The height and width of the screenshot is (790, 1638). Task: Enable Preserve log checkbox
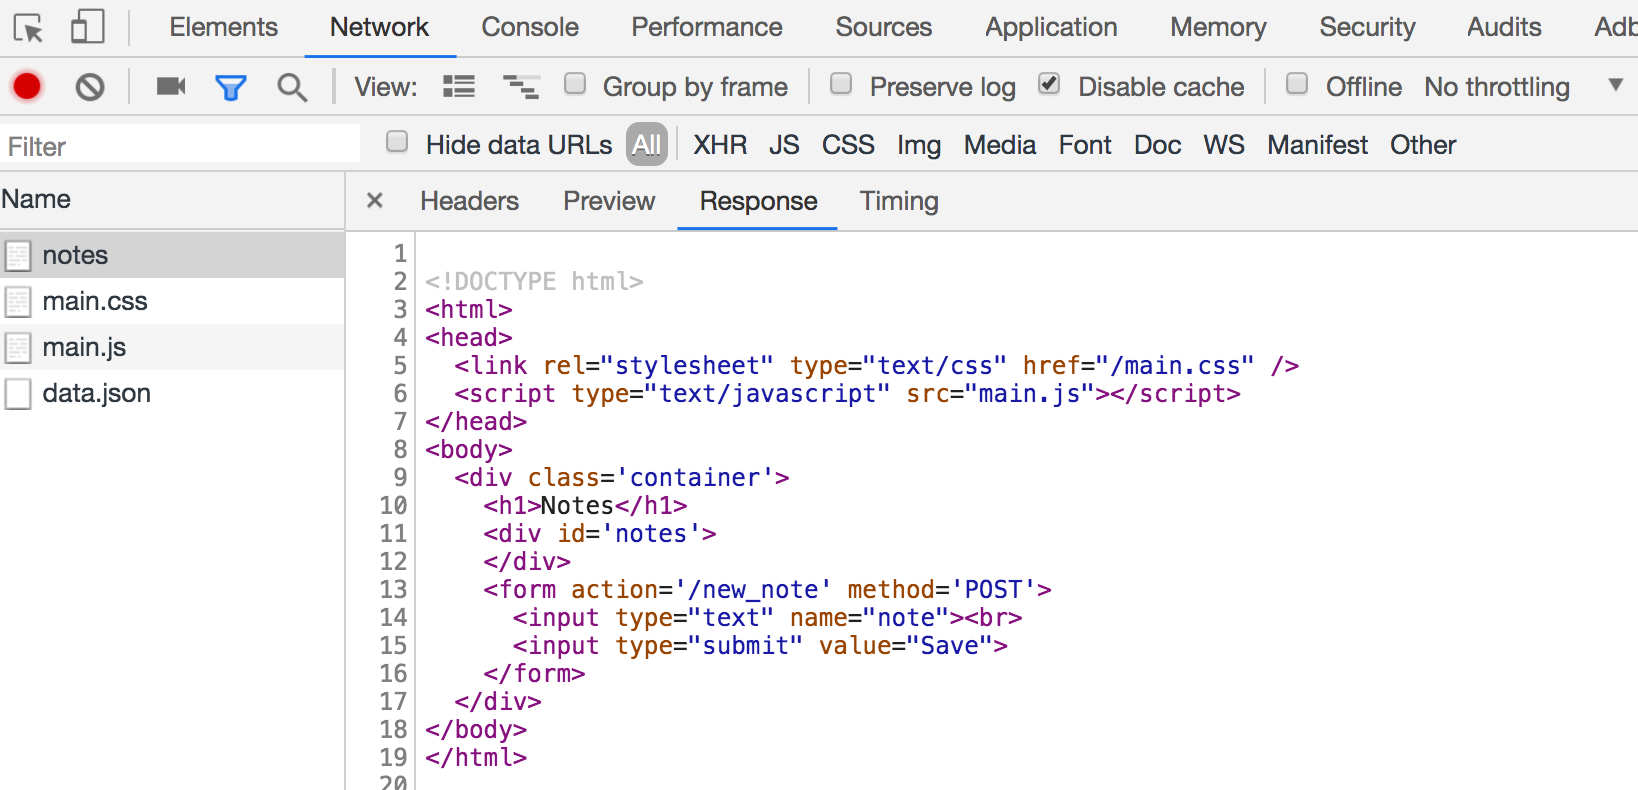point(841,84)
